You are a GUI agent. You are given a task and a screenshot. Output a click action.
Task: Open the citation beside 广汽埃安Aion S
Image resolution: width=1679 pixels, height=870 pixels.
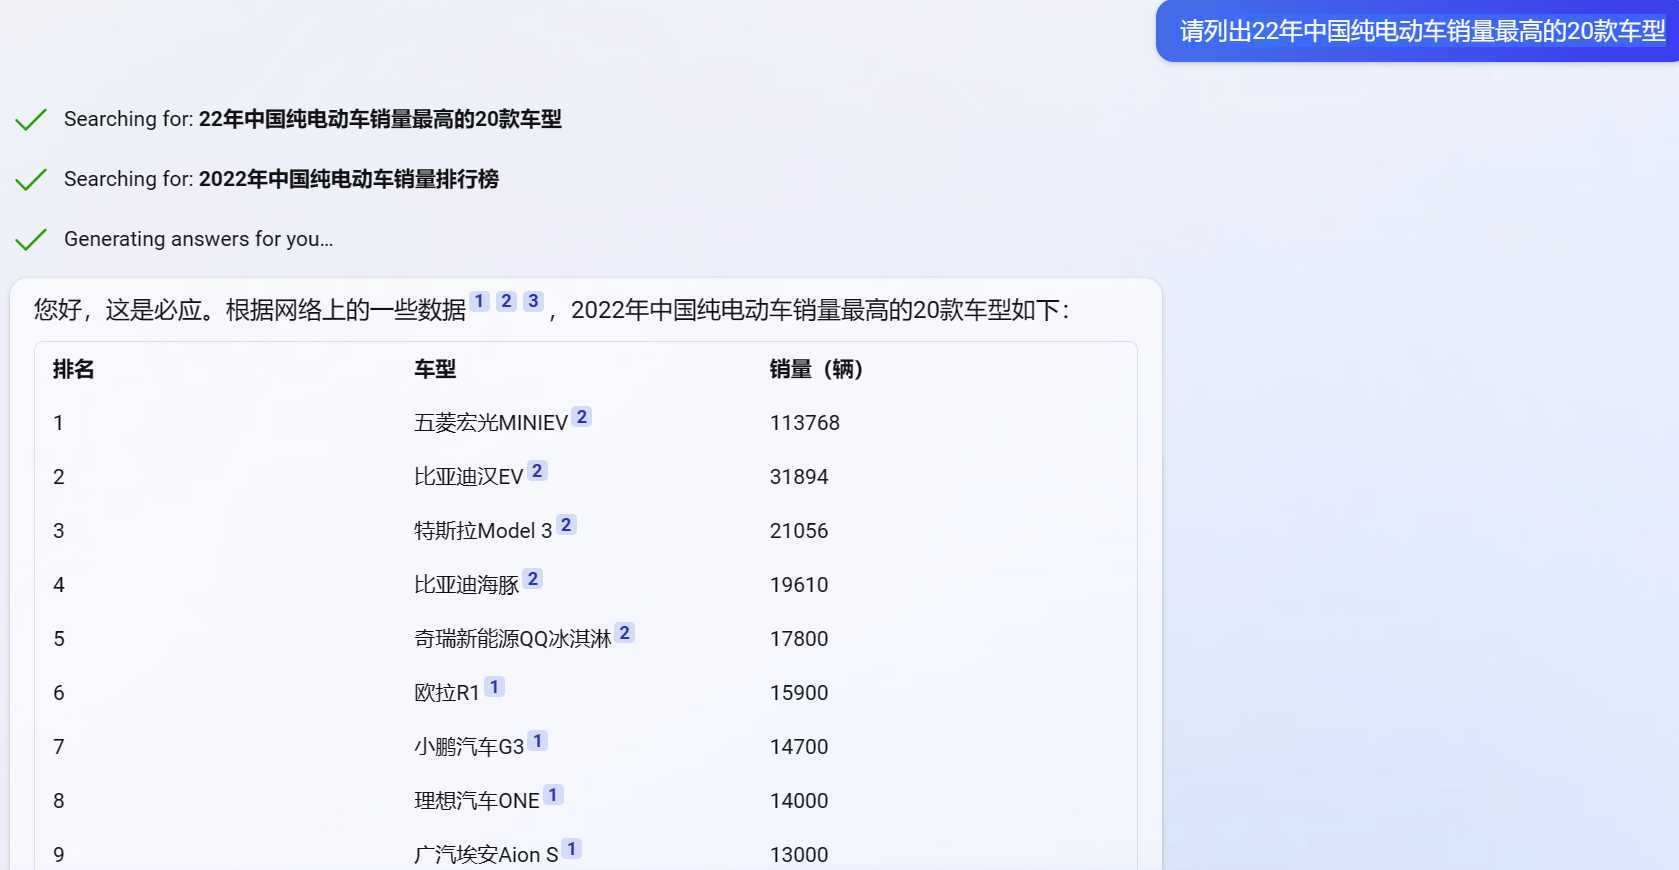(572, 849)
